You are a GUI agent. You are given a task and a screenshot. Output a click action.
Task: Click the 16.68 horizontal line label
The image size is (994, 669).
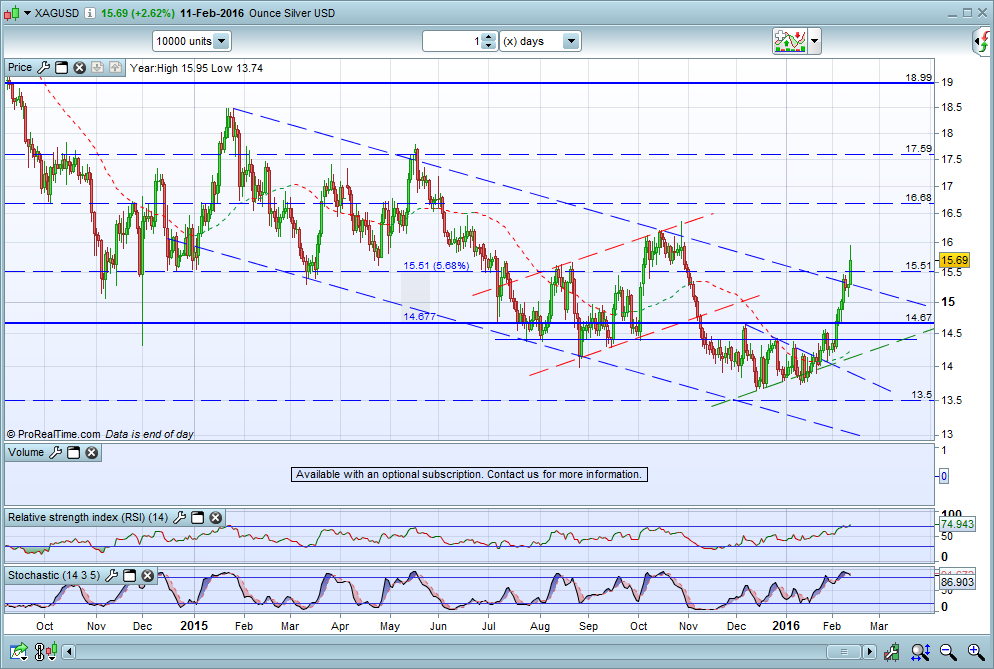pos(919,197)
